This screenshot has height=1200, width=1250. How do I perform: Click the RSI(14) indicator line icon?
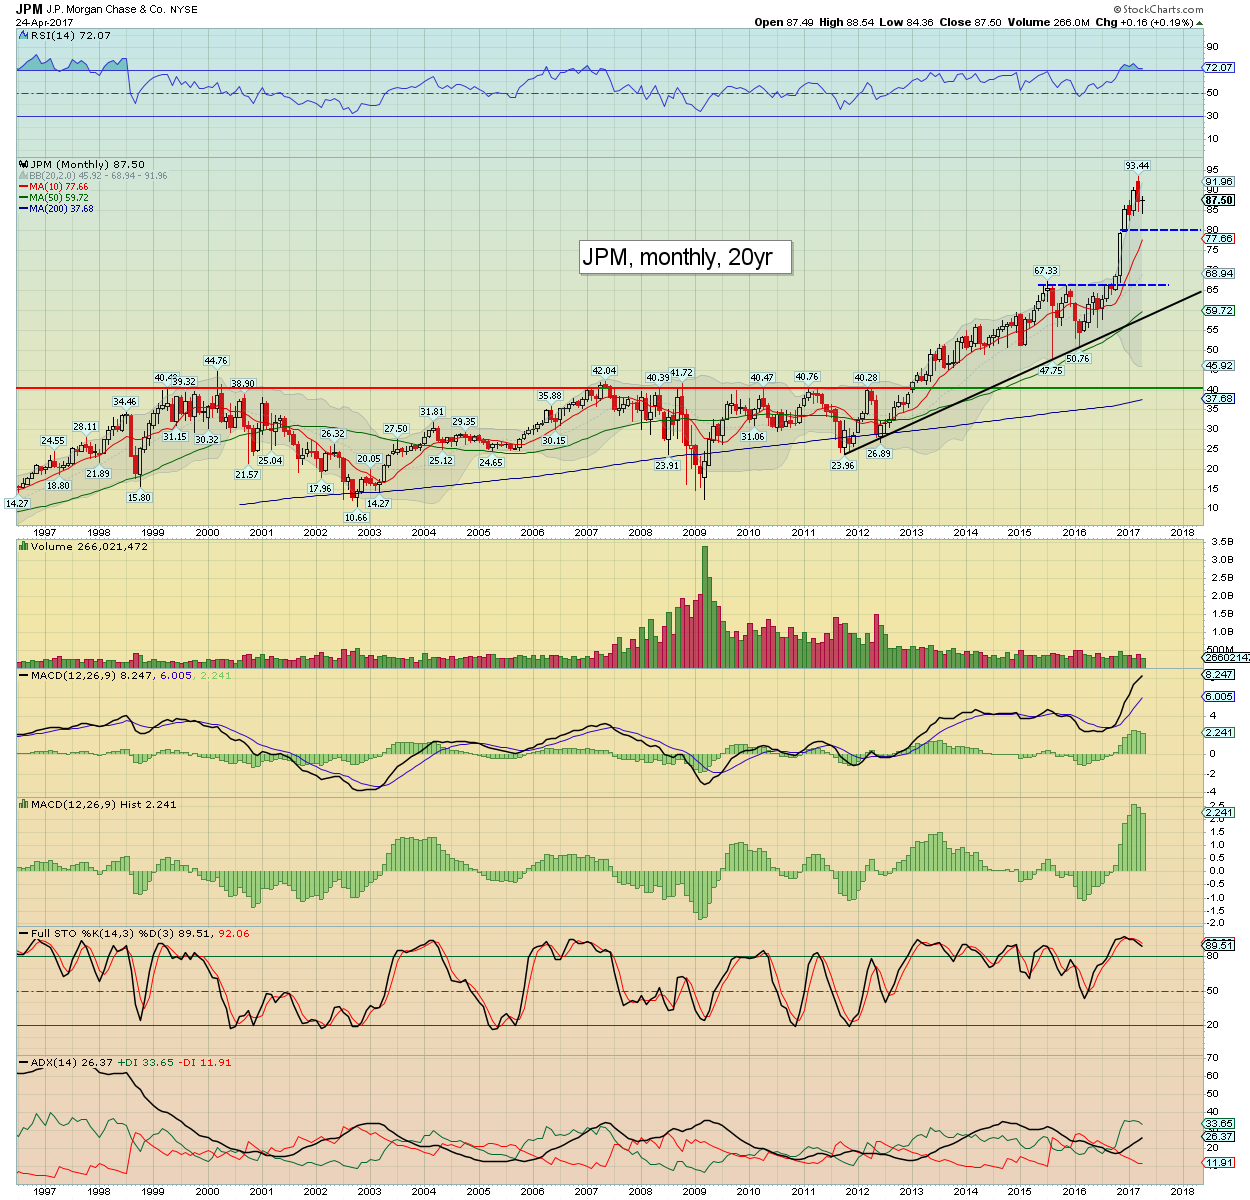tap(24, 35)
